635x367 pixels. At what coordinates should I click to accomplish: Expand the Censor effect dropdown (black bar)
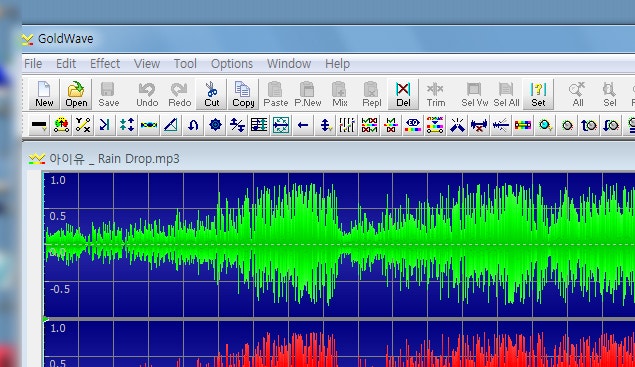point(39,125)
